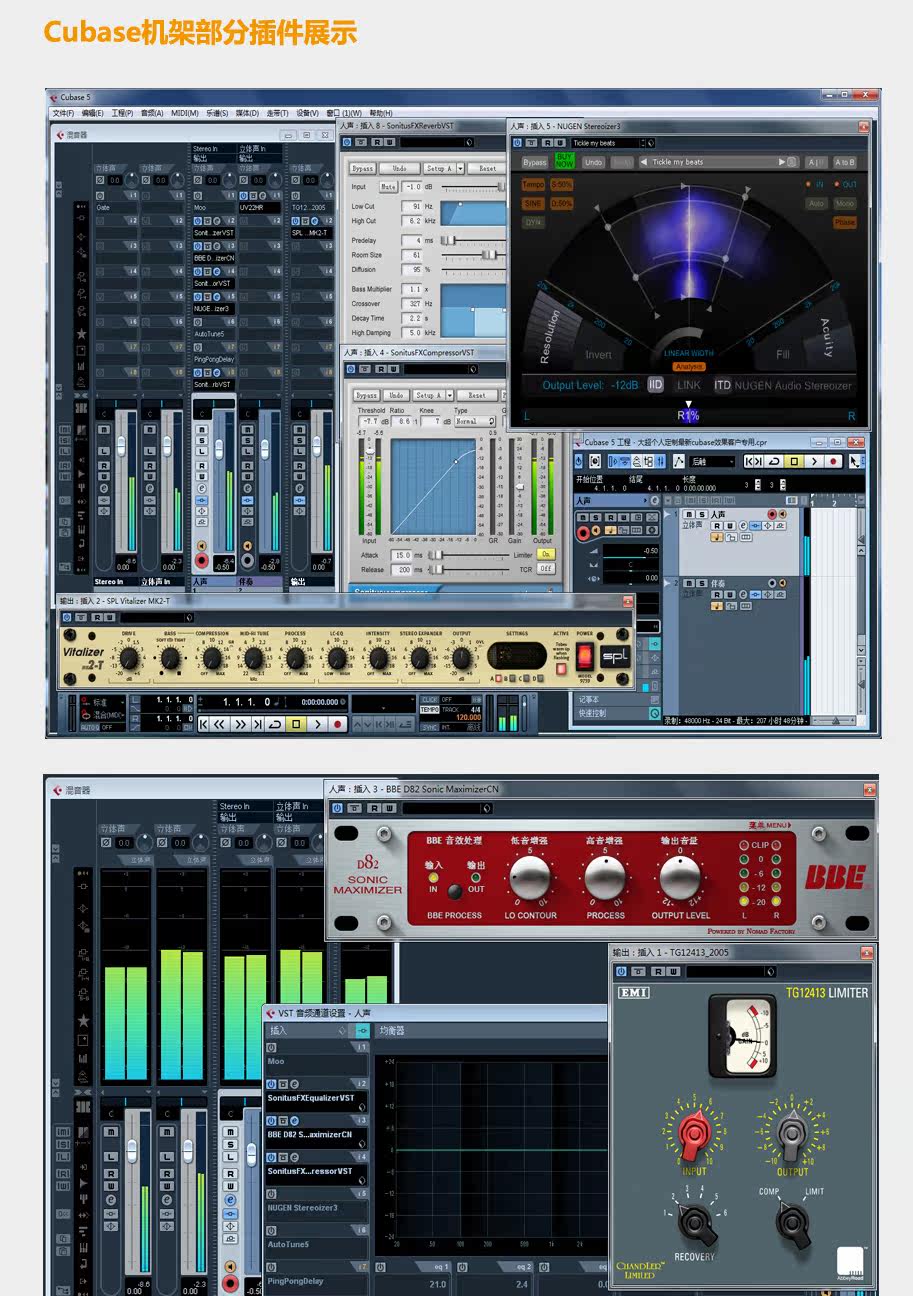This screenshot has height=1296, width=913.
Task: Toggle Phase button in NUGEN Stereoizer
Action: coord(845,222)
